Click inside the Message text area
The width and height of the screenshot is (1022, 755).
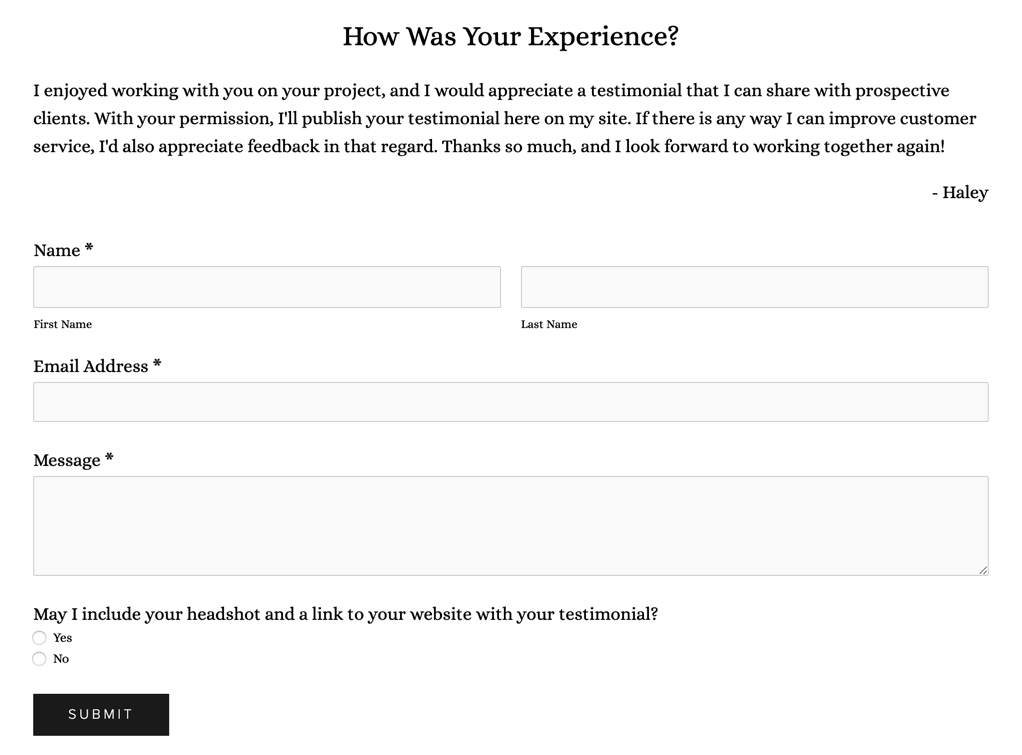point(510,525)
